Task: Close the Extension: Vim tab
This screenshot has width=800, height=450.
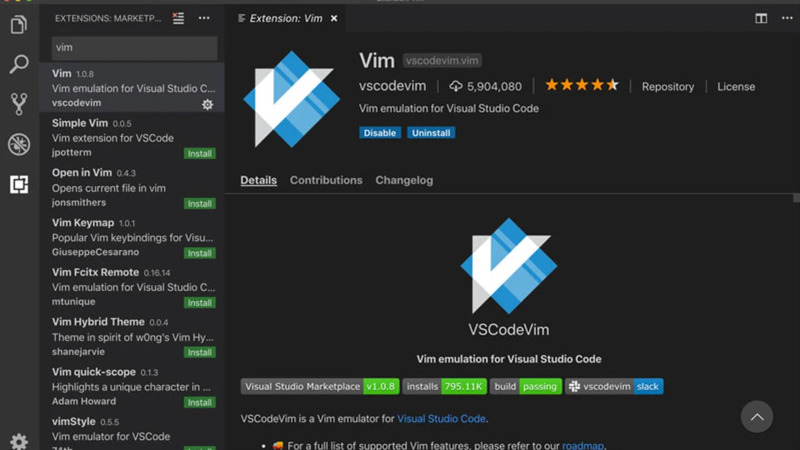Action: point(334,18)
